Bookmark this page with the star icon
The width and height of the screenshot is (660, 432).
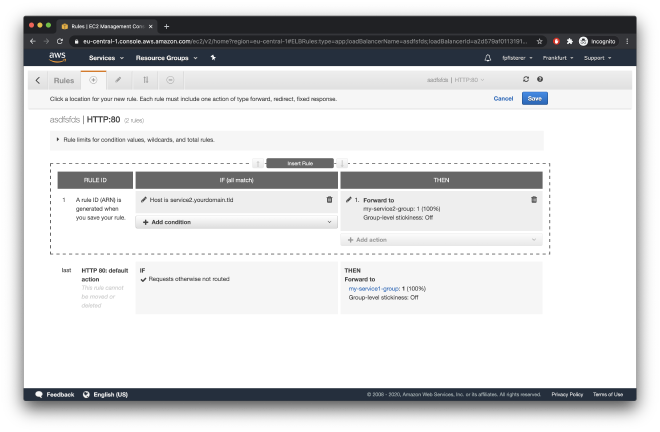click(x=539, y=41)
